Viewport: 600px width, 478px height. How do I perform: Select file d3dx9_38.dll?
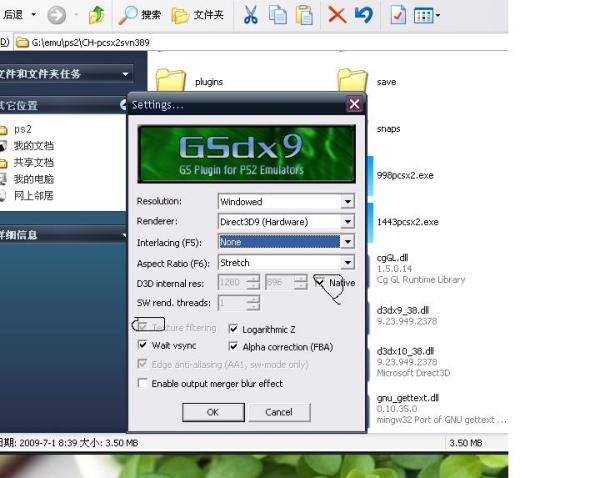click(x=403, y=310)
